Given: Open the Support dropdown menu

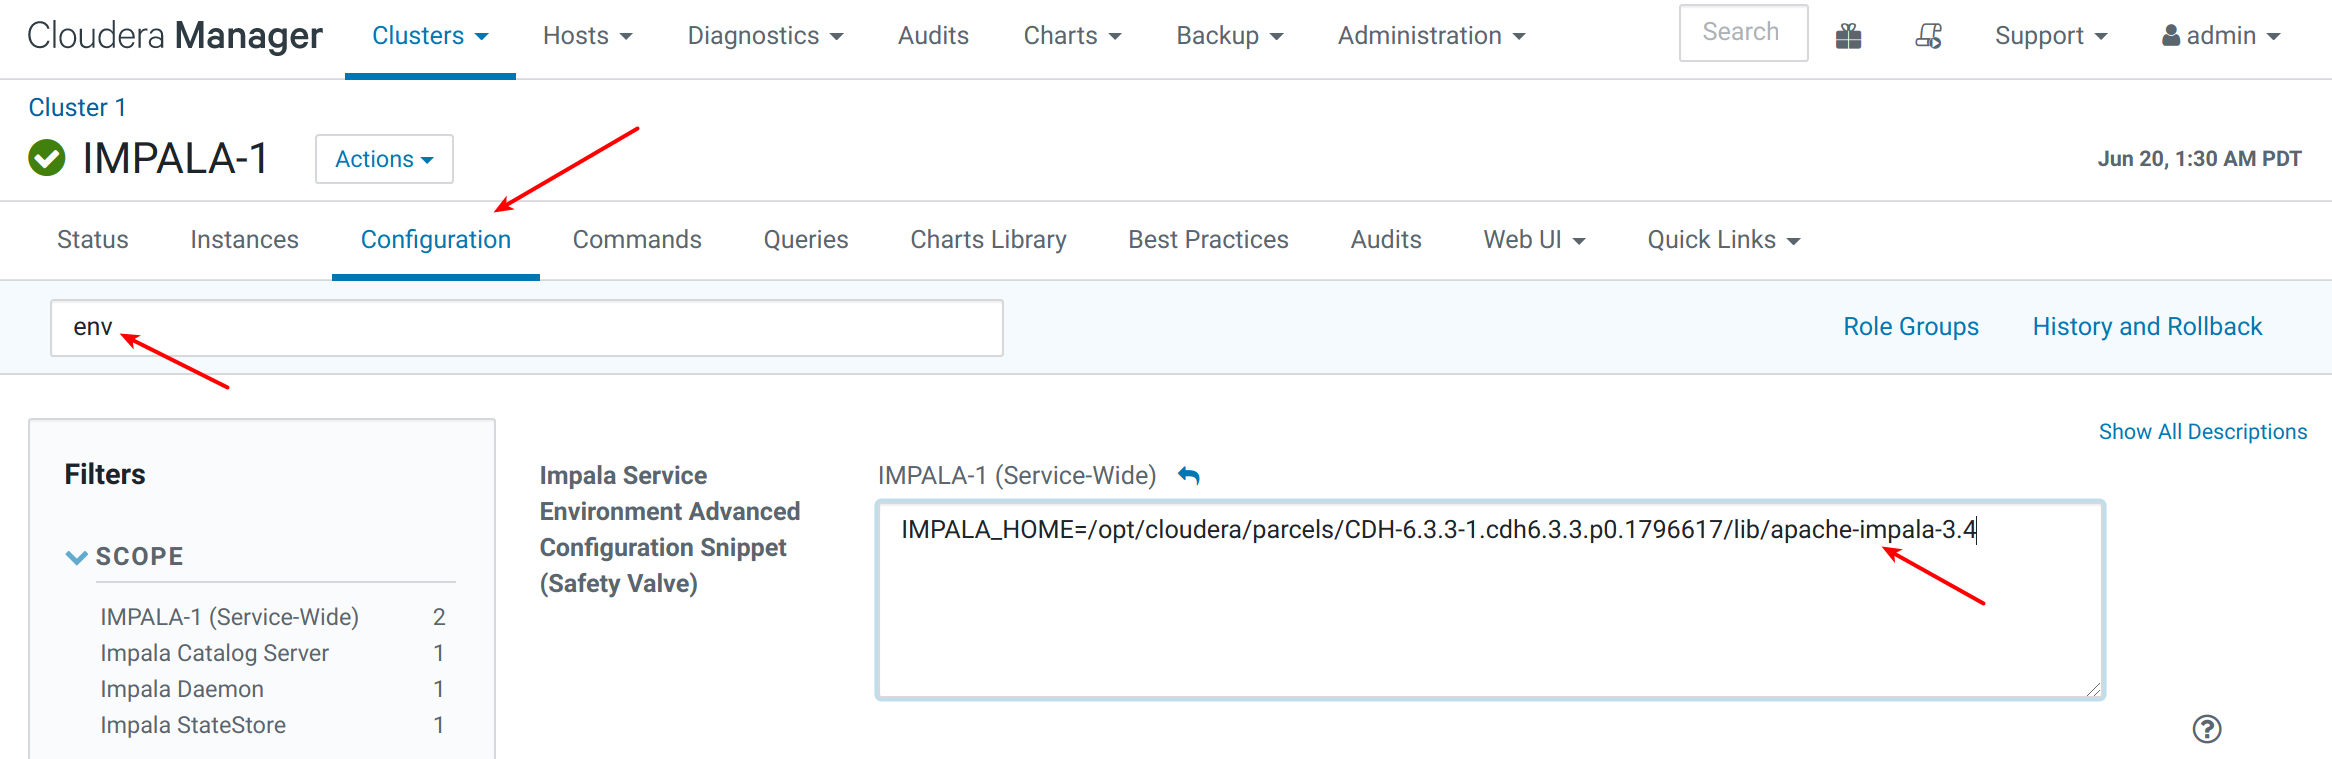Looking at the screenshot, I should click(x=2050, y=36).
